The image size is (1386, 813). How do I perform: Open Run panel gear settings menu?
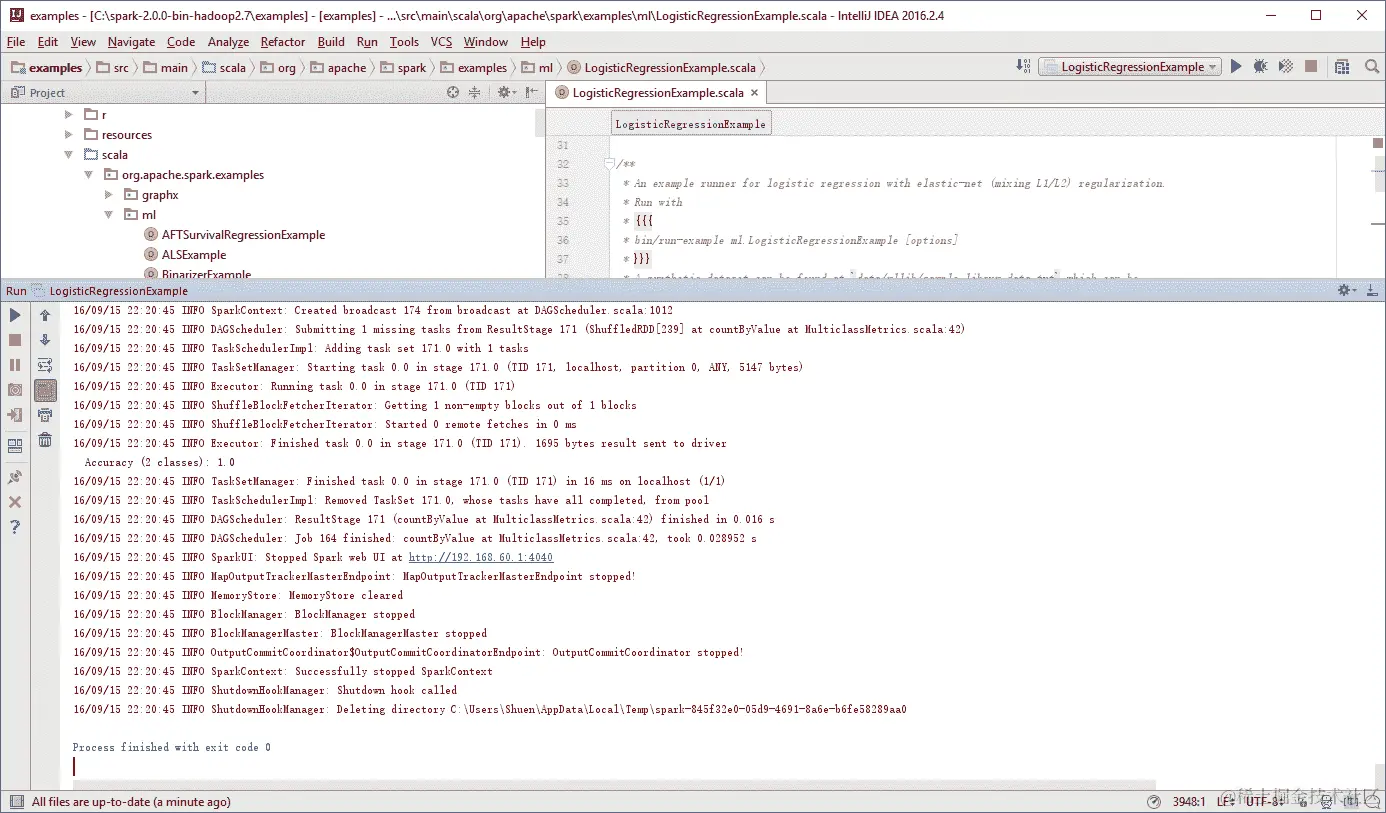[x=1348, y=290]
